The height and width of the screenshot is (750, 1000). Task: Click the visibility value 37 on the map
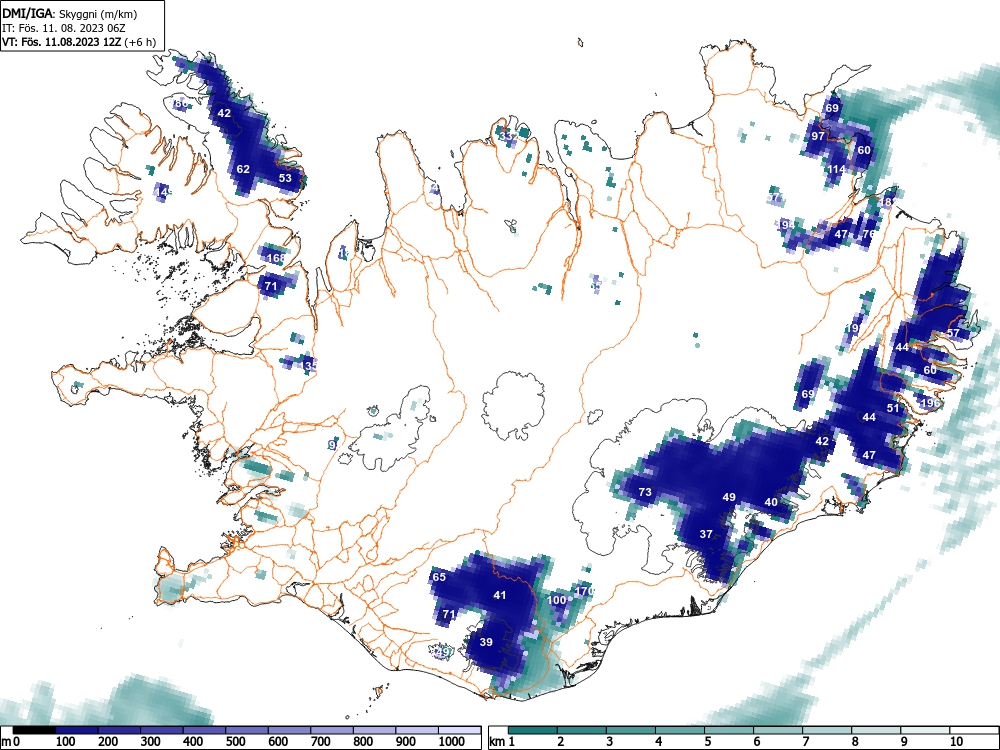coord(706,534)
